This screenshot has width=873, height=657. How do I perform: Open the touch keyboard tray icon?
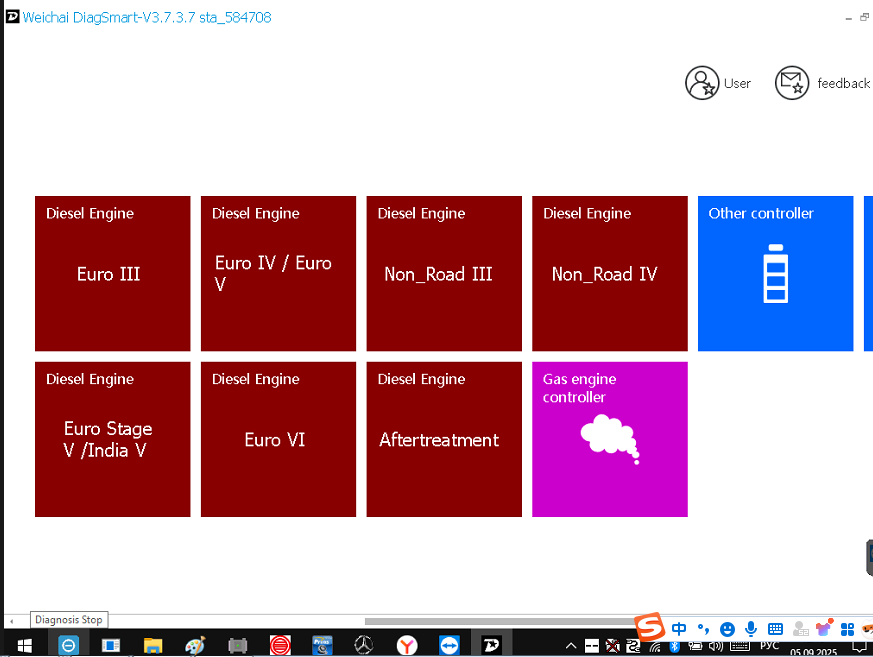tap(740, 646)
